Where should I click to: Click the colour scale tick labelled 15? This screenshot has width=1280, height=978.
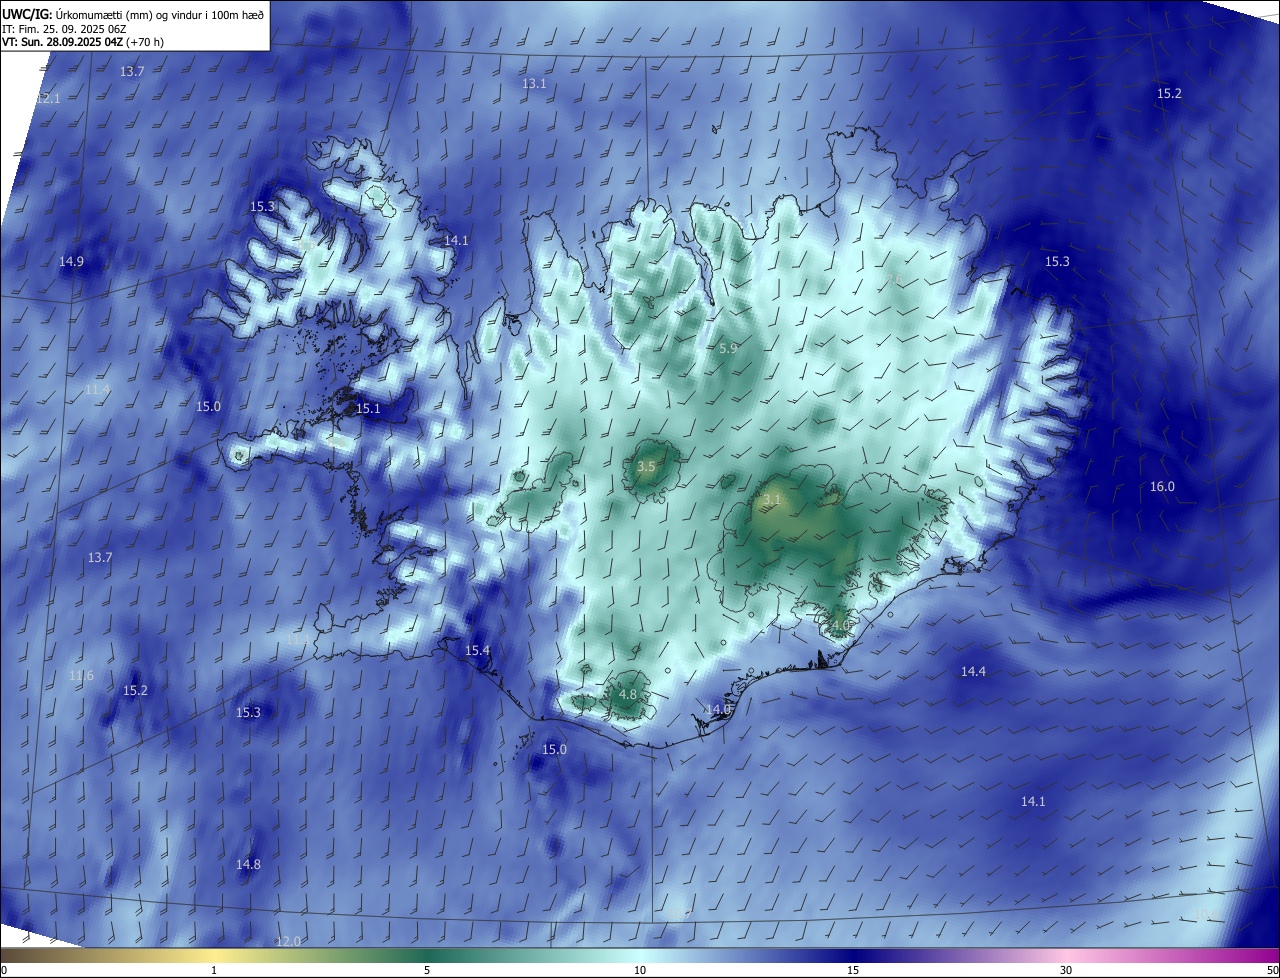click(x=853, y=970)
